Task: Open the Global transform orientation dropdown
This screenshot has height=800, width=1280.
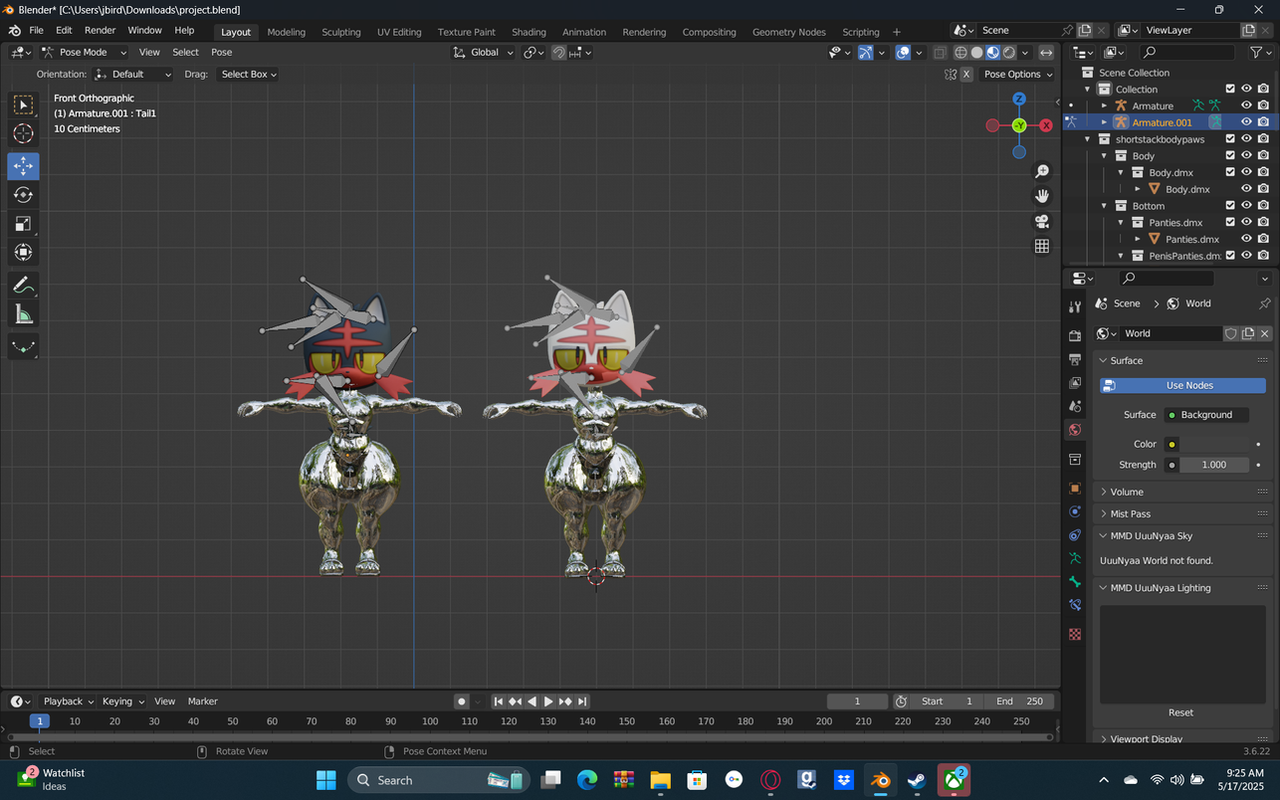Action: pos(483,52)
